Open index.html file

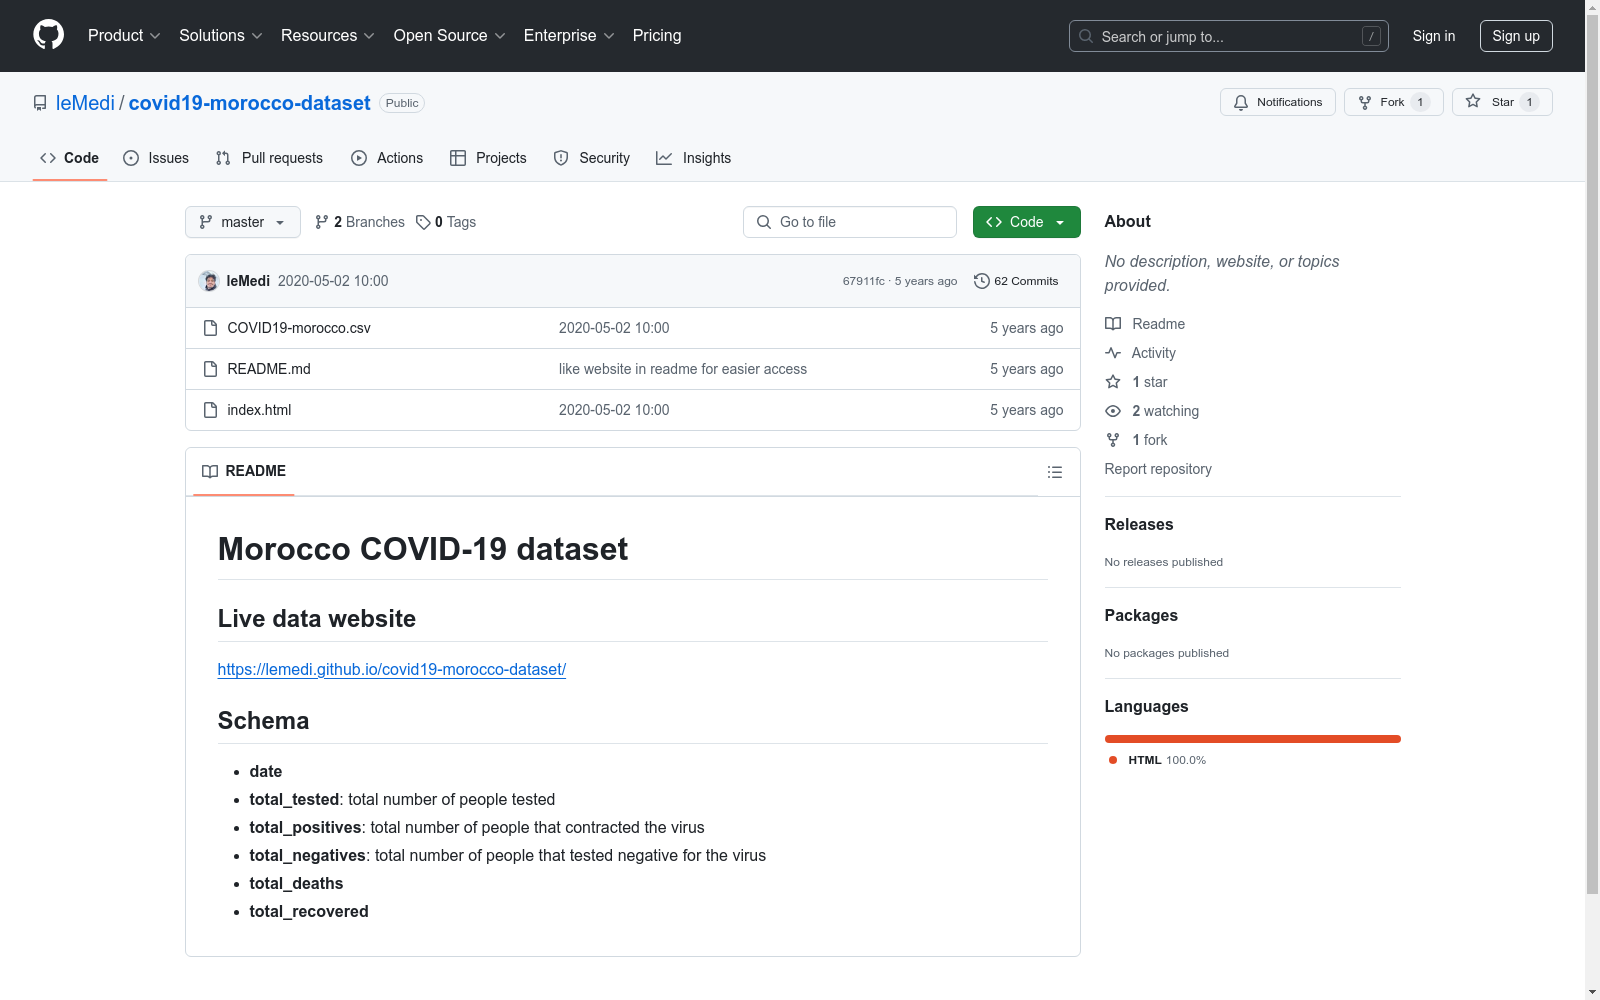click(259, 410)
